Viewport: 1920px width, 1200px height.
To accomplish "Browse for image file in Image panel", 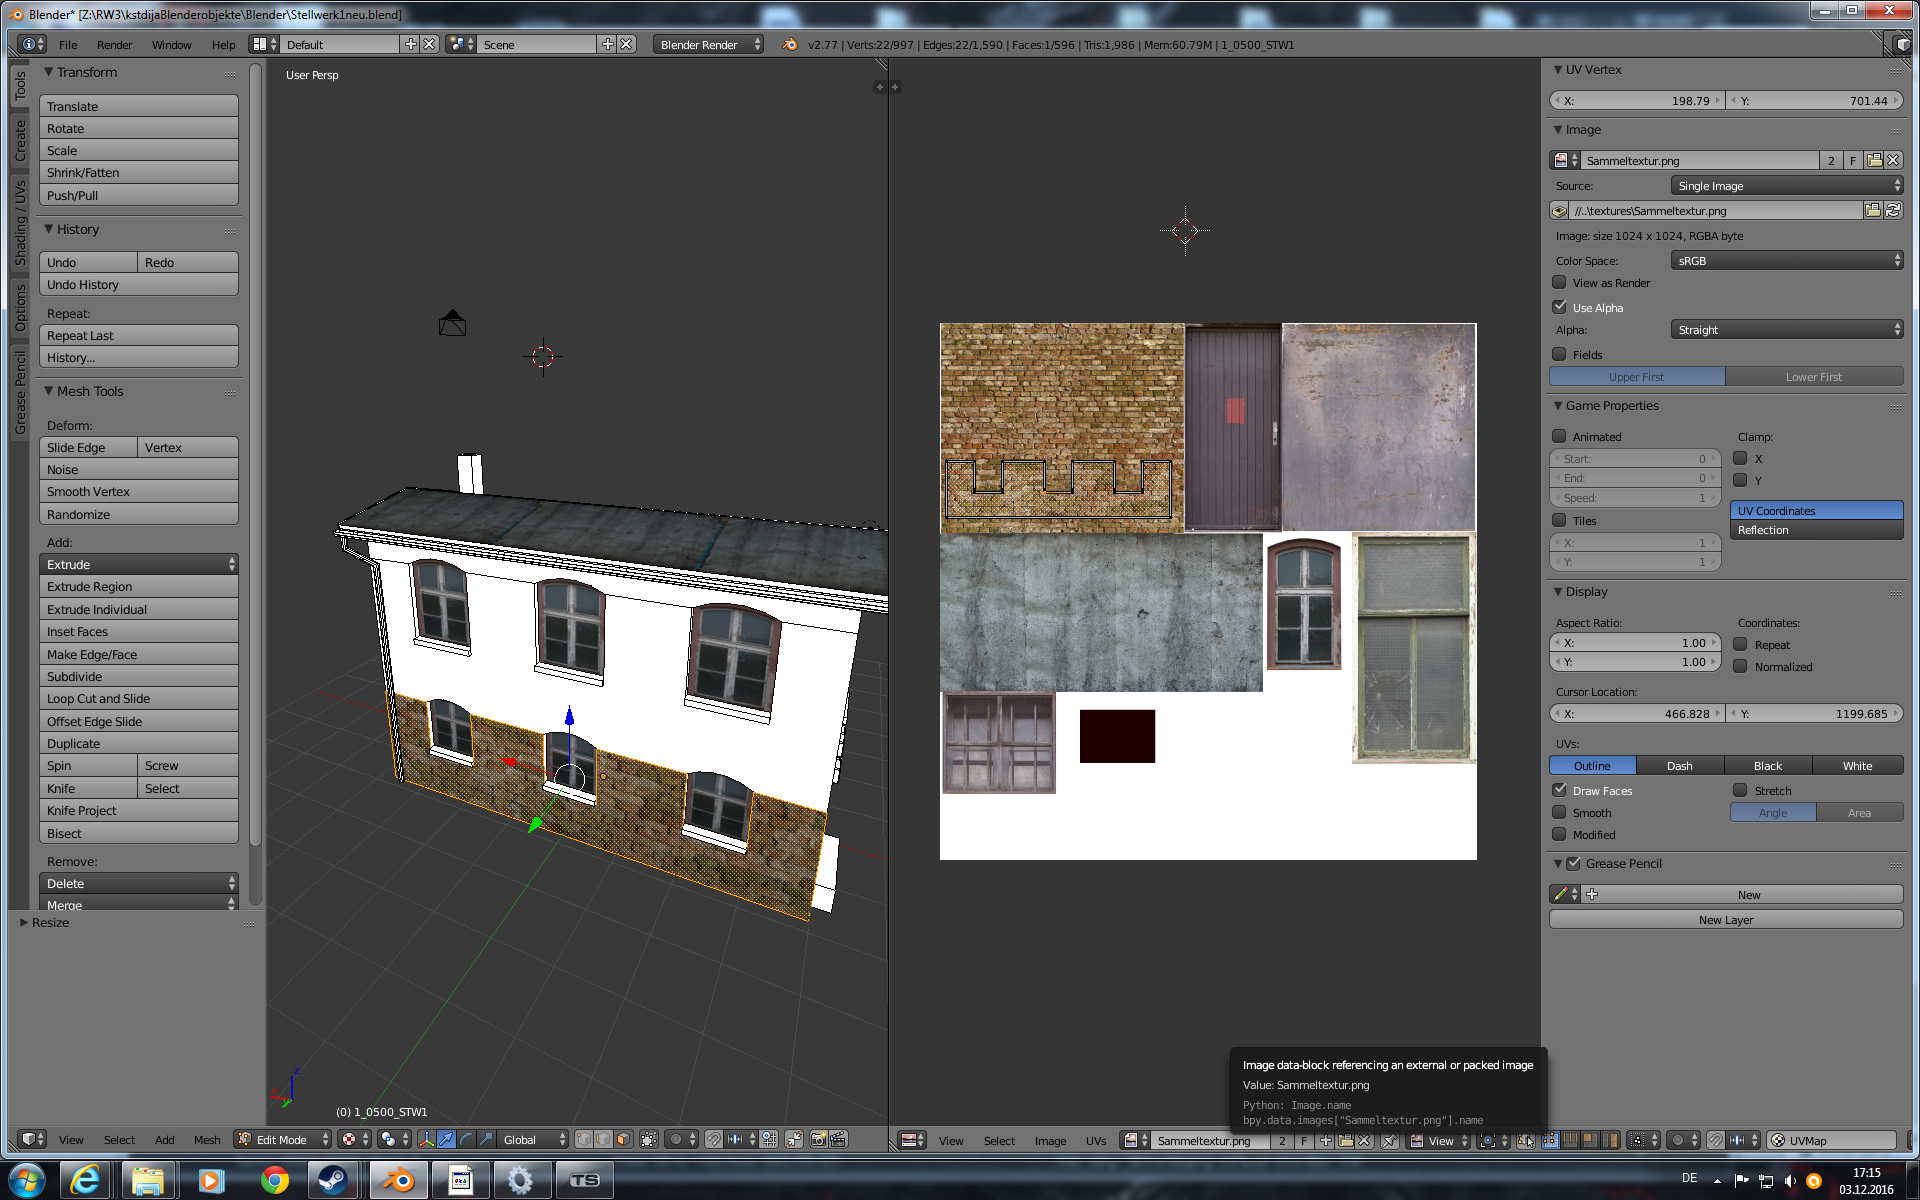I will tap(1873, 210).
